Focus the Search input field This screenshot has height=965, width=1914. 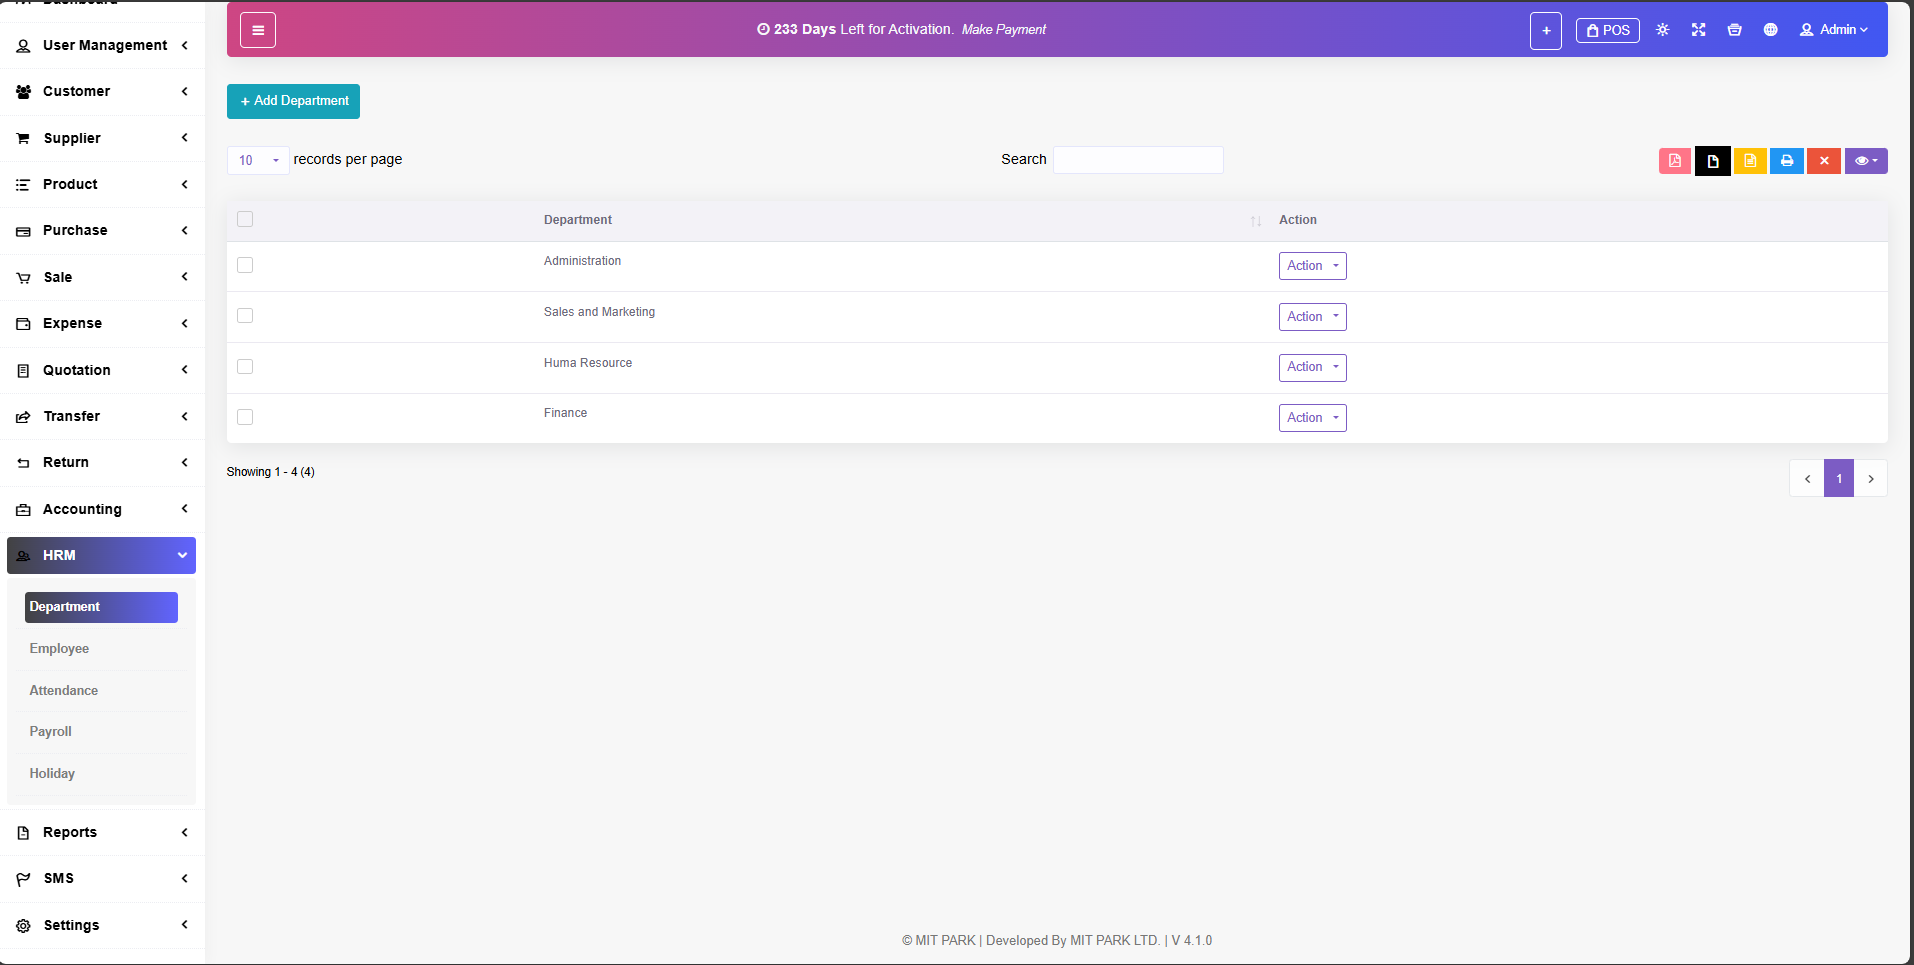[x=1138, y=160]
